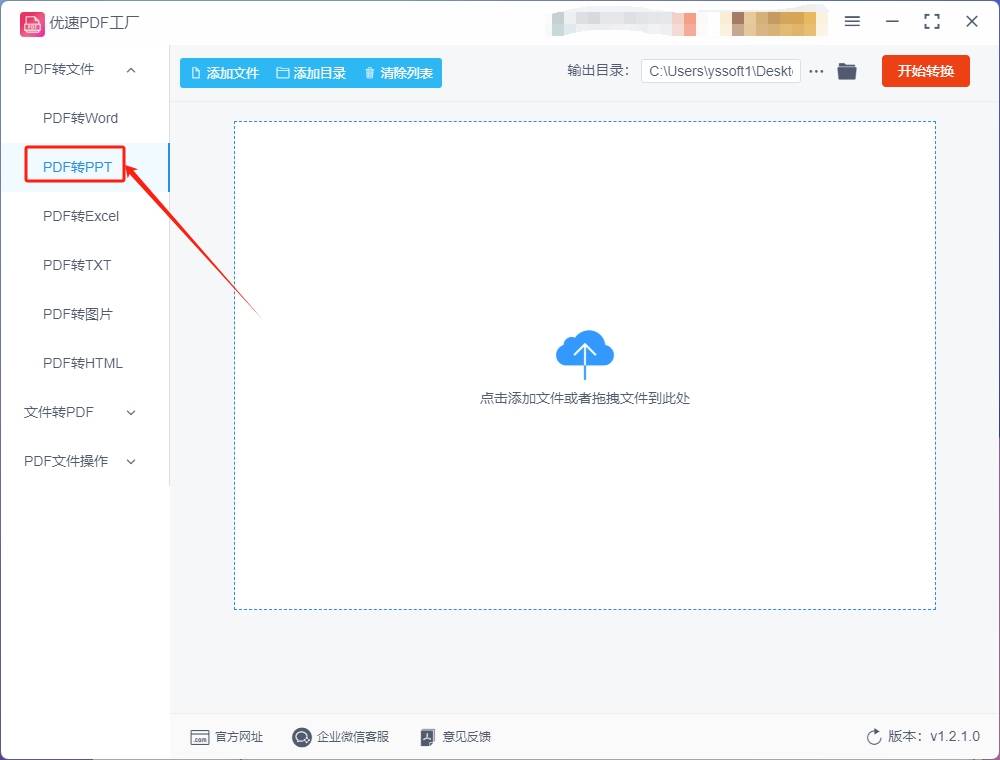
Task: Click the output directory path field
Action: click(720, 71)
